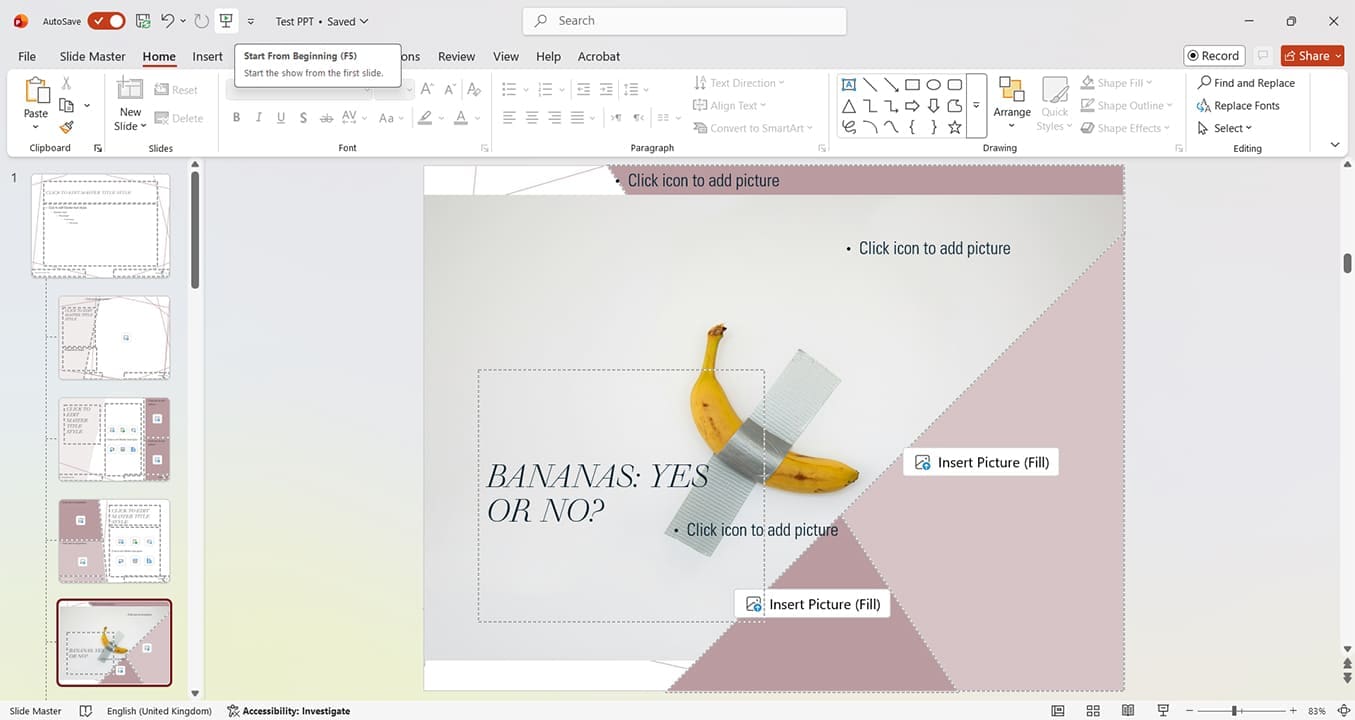Choose the Oval shape in gallery

click(933, 85)
